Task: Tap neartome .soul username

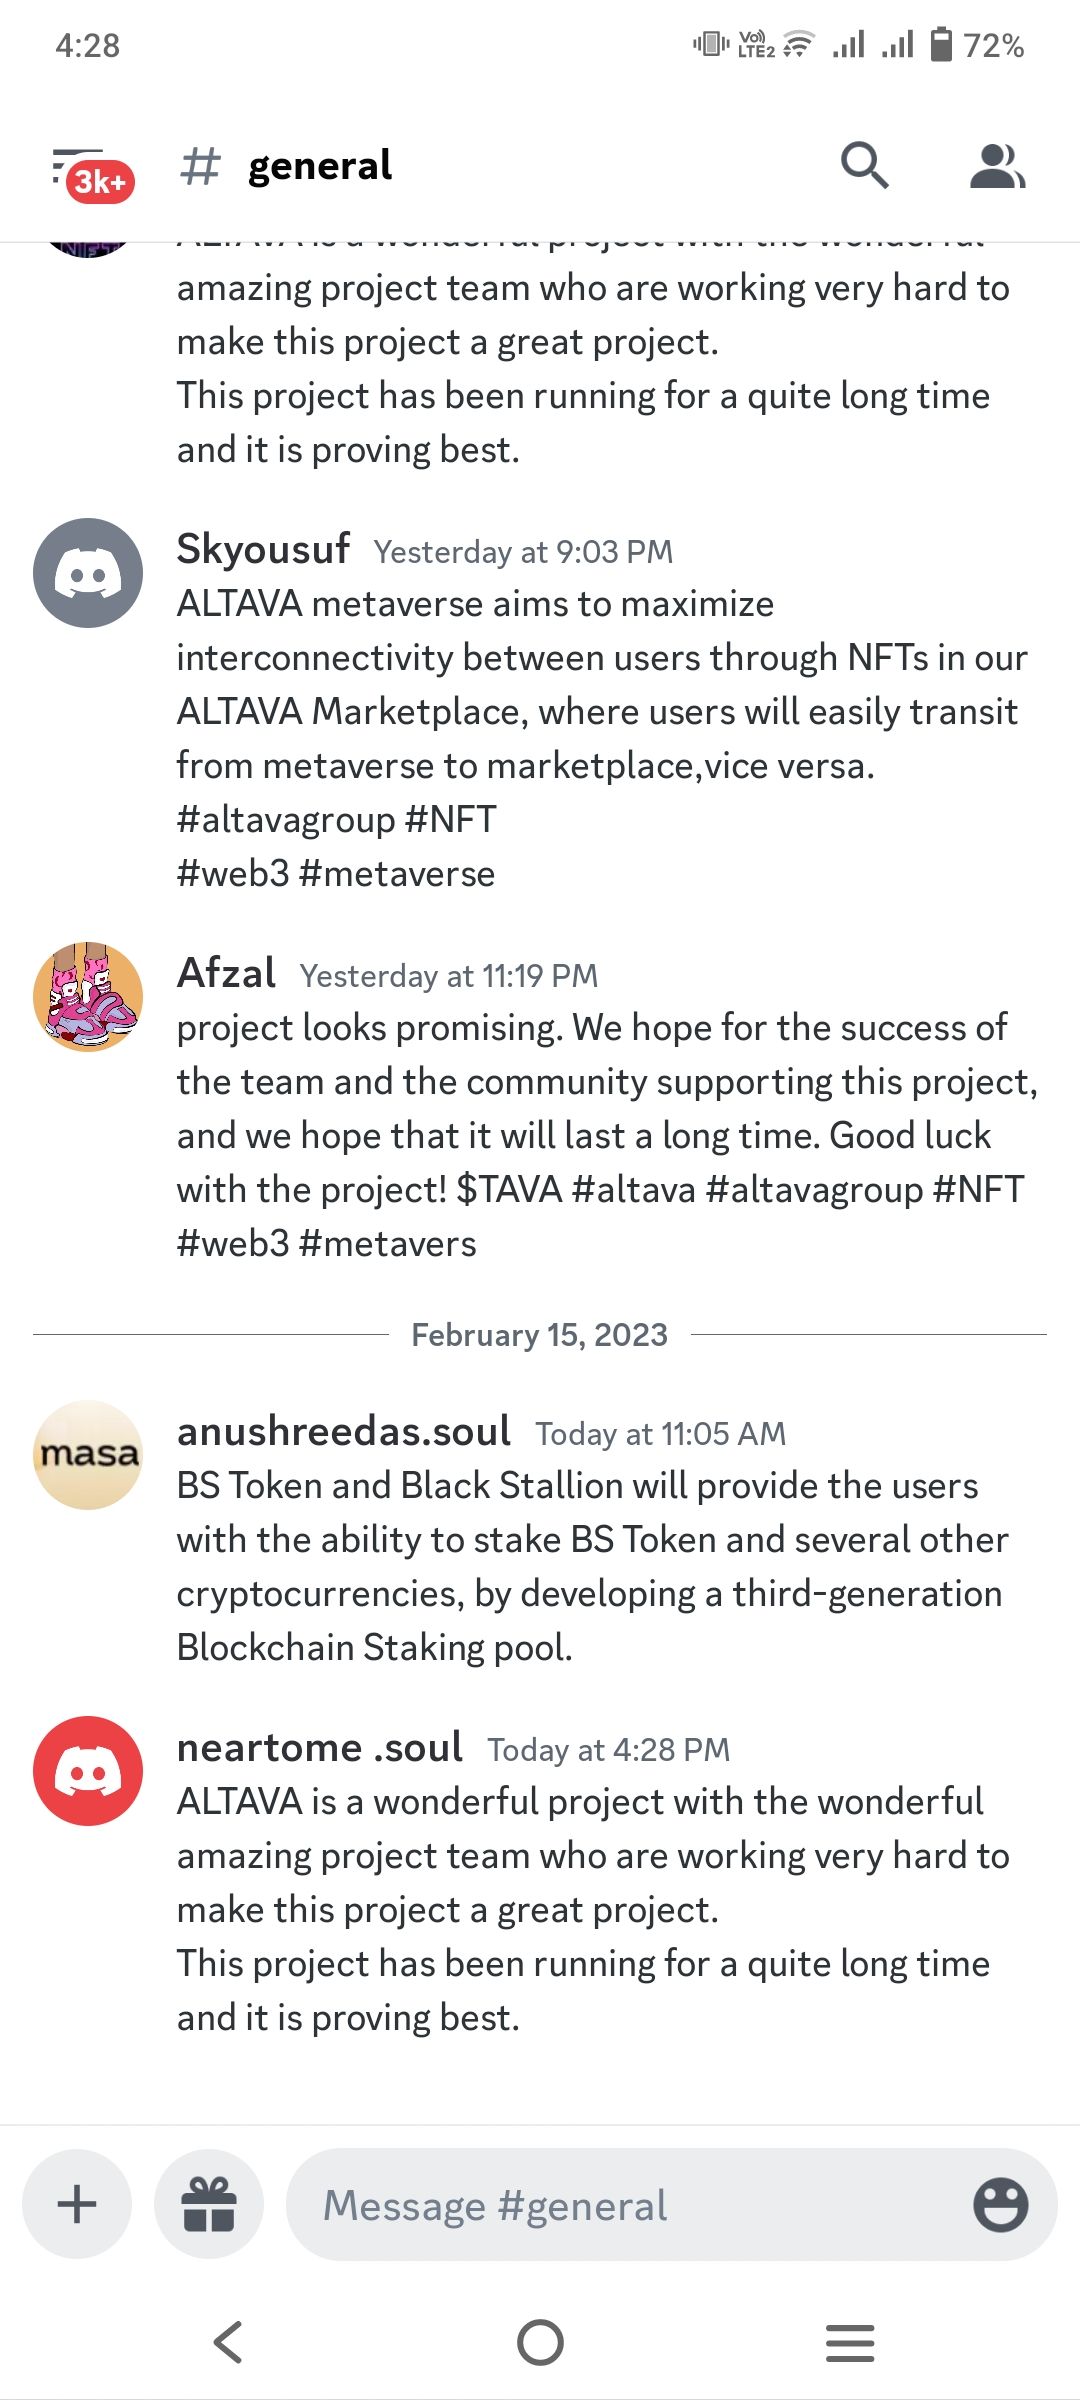Action: click(x=320, y=1747)
